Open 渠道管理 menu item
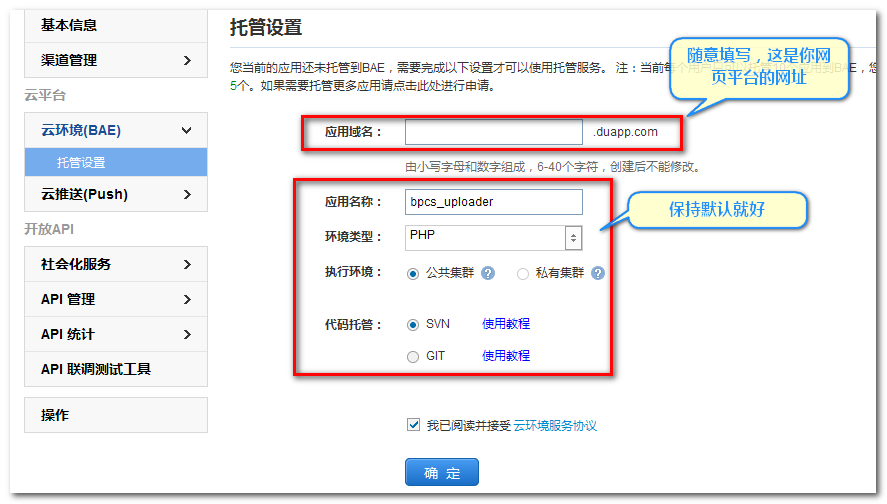Viewport: 887px width, 504px height. (x=116, y=60)
